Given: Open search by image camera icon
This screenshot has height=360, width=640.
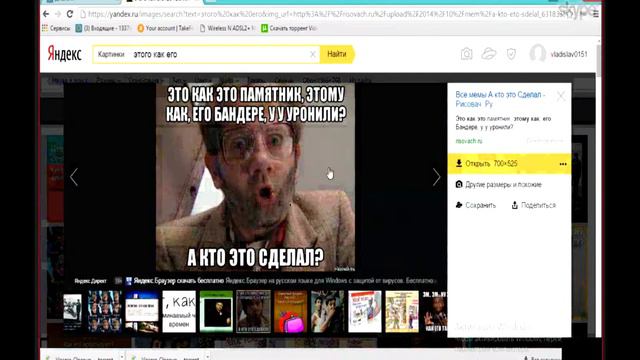Looking at the screenshot, I should pyautogui.click(x=467, y=54).
